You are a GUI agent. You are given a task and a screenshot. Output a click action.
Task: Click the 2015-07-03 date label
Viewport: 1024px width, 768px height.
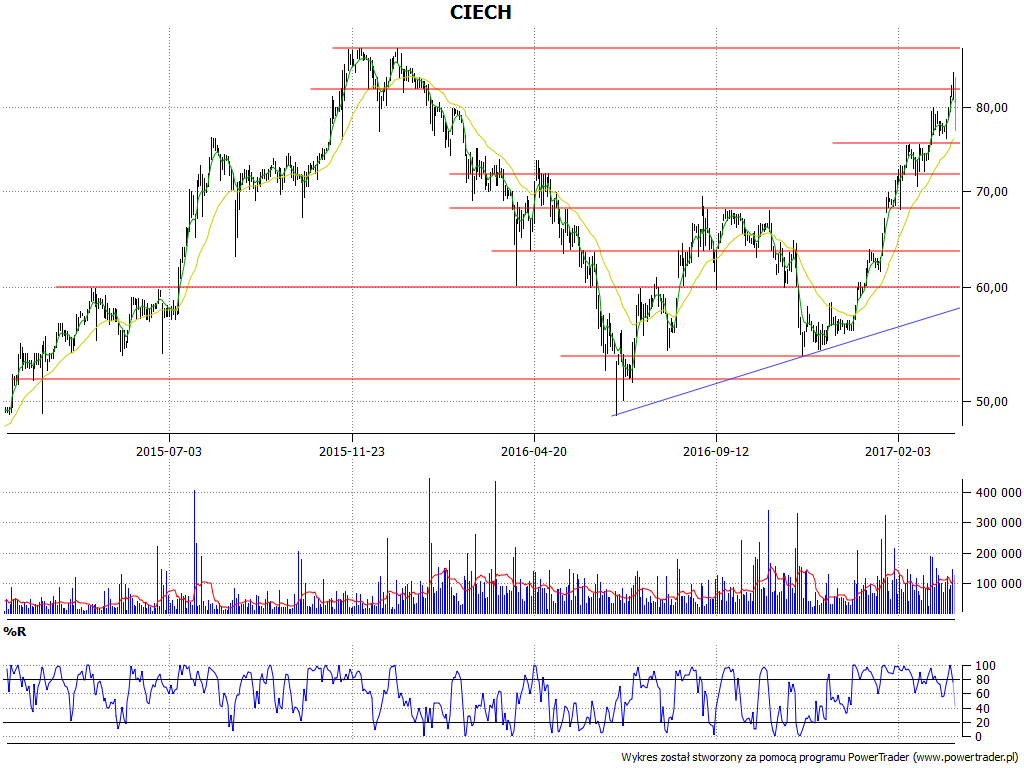169,451
